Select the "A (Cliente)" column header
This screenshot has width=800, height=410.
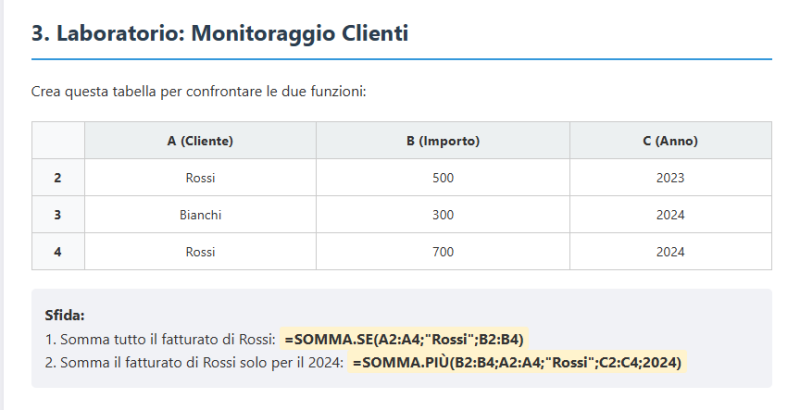pos(200,141)
